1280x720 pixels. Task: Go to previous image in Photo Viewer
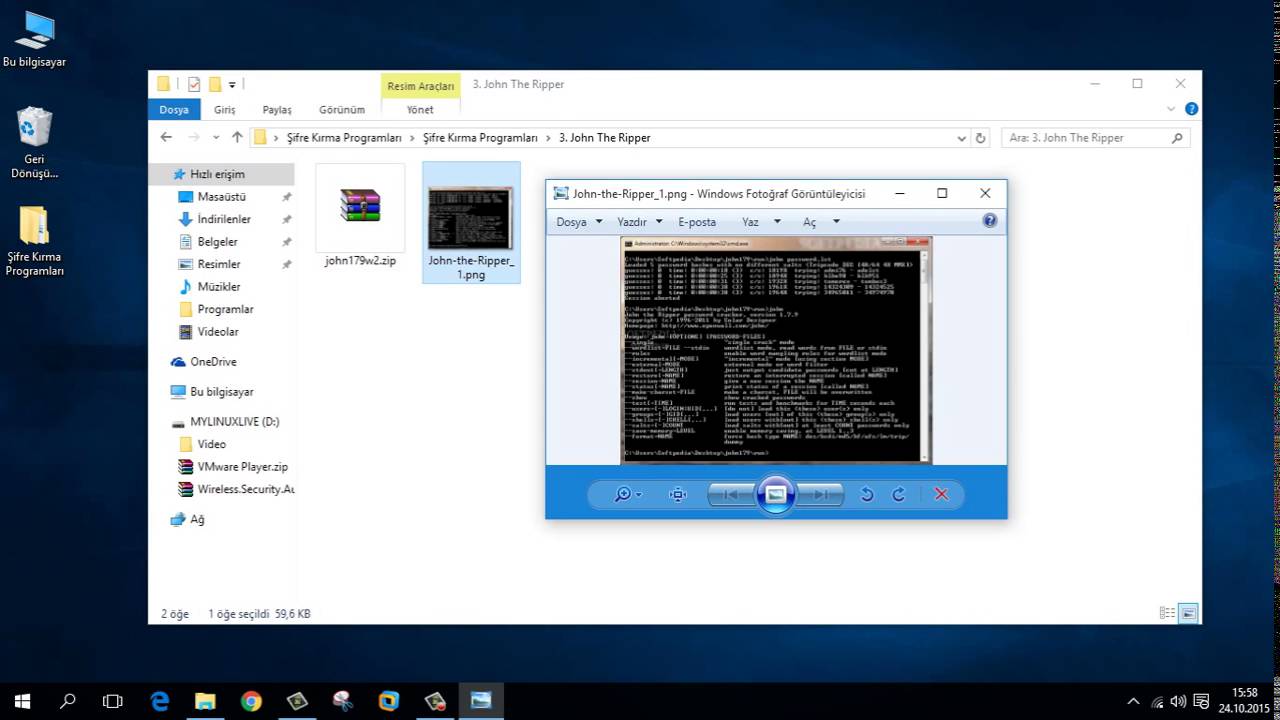732,494
